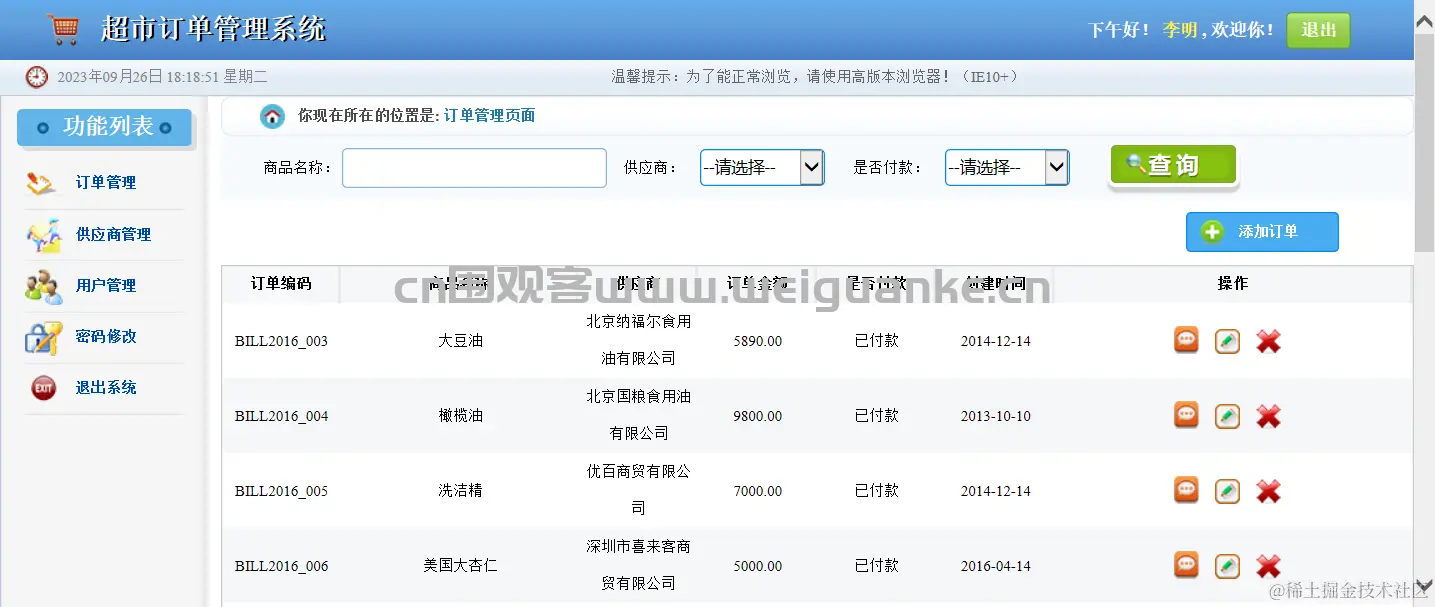The height and width of the screenshot is (607, 1435).
Task: Click 已付款 status for BILL2016_003
Action: (877, 341)
